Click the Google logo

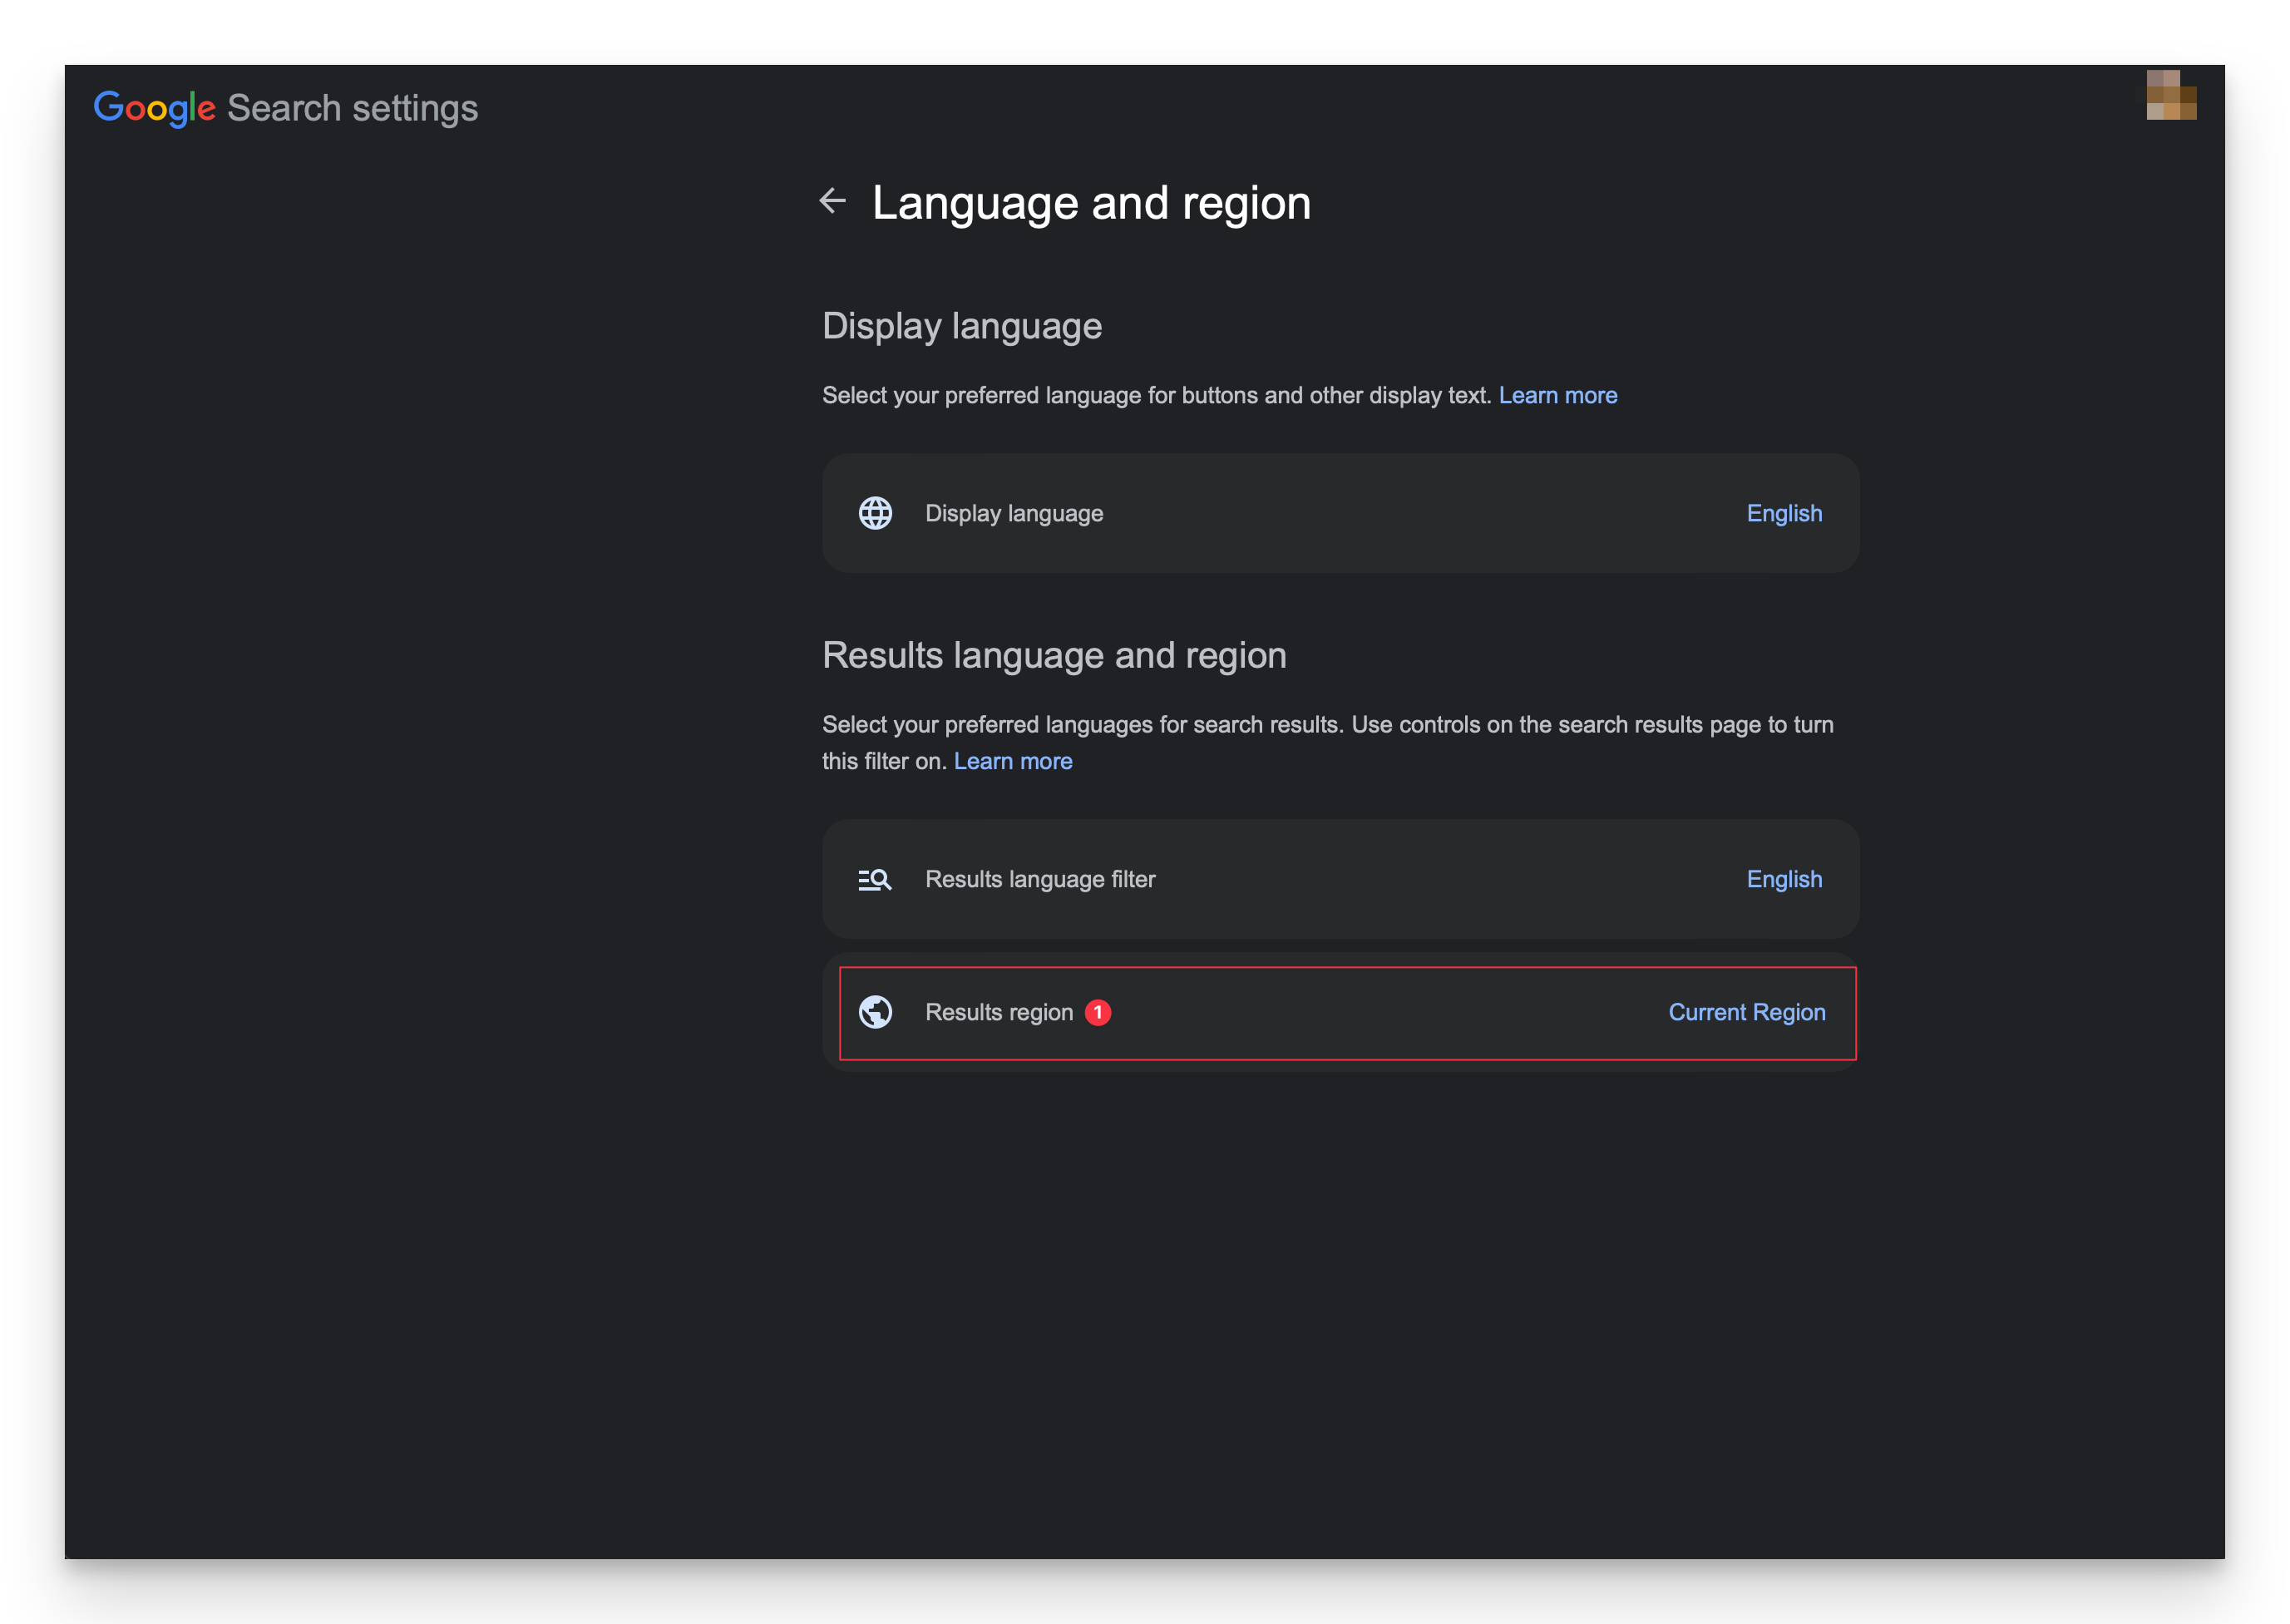pyautogui.click(x=155, y=108)
